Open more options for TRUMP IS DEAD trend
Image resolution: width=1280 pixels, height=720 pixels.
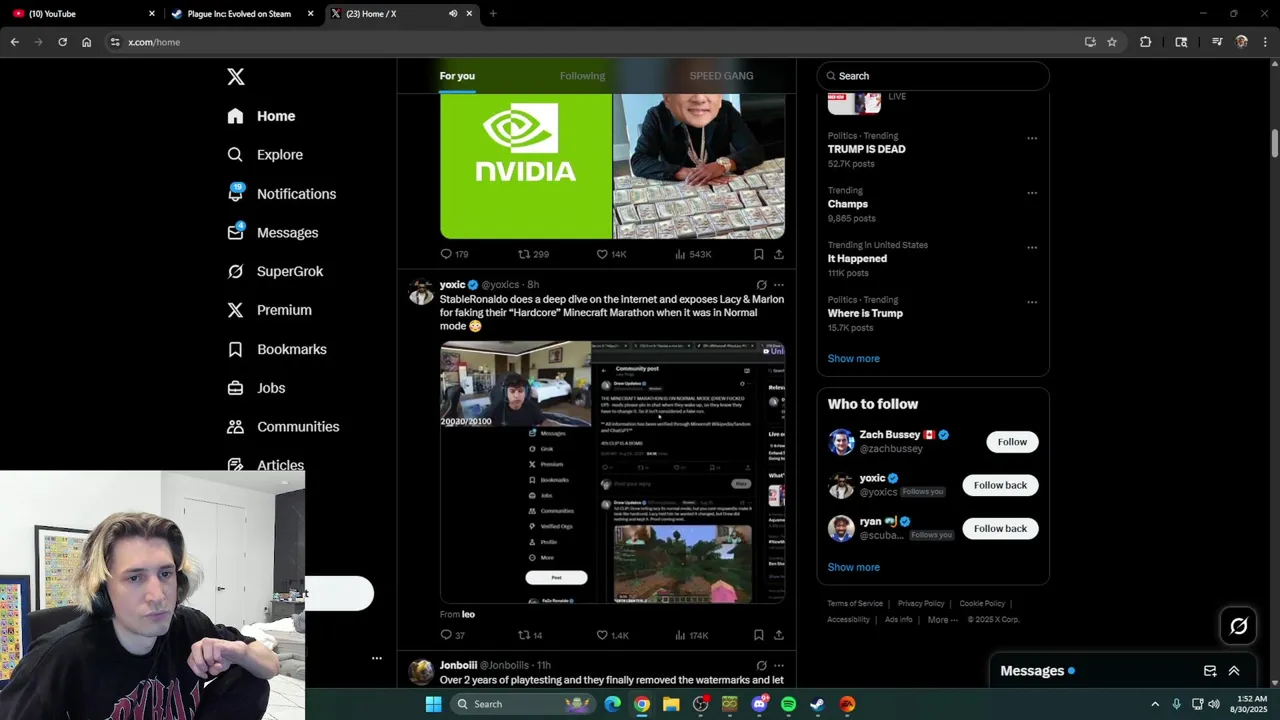tap(1032, 138)
